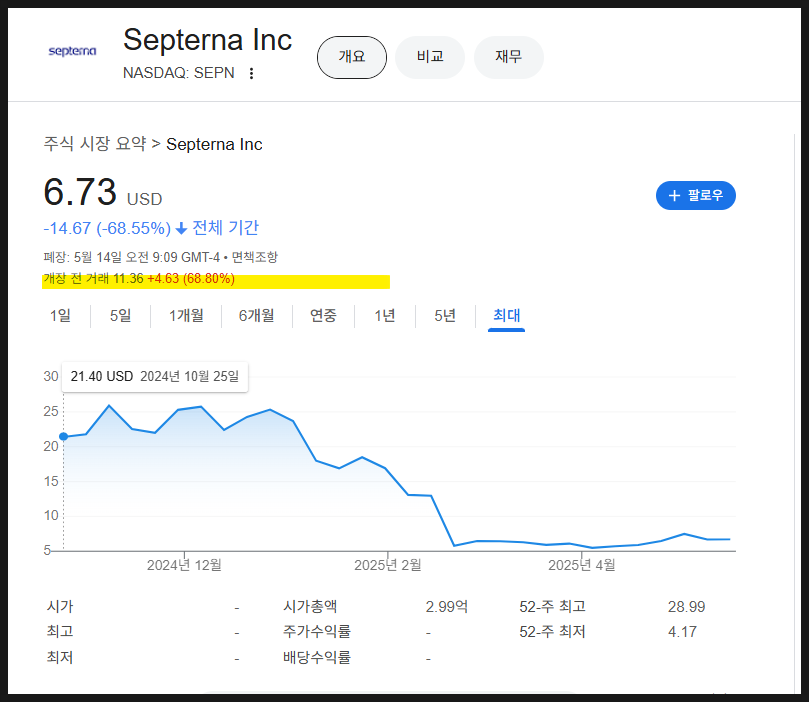Open the 재무 tab
The image size is (809, 702).
pos(508,57)
